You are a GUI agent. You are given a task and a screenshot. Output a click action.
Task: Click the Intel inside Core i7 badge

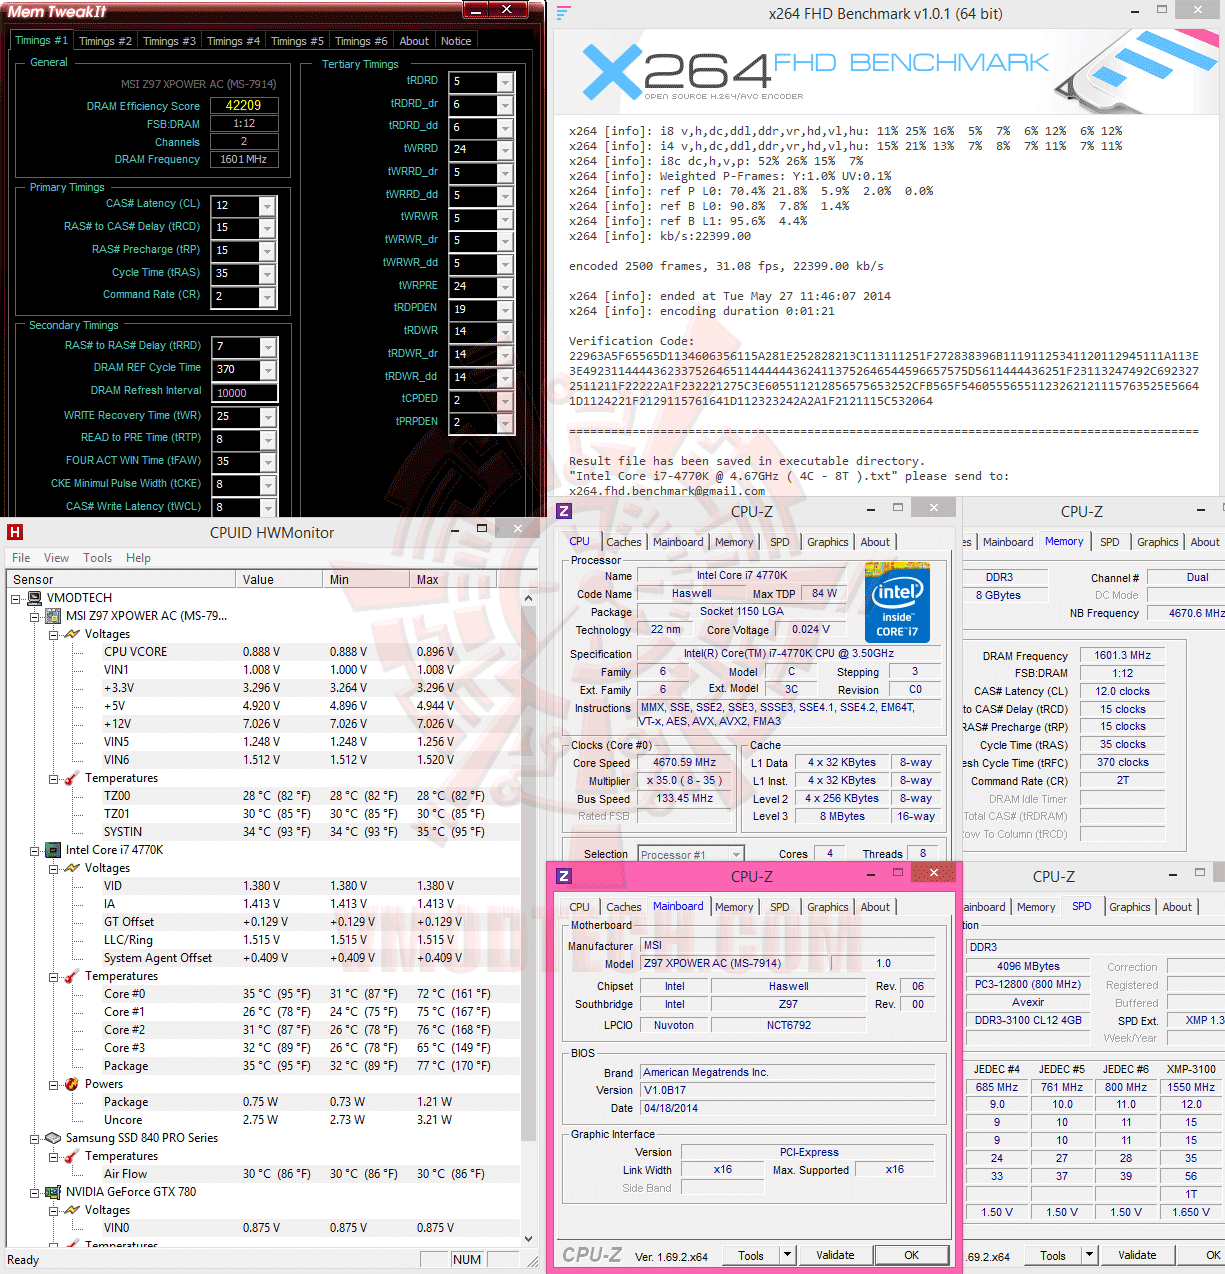coord(897,603)
